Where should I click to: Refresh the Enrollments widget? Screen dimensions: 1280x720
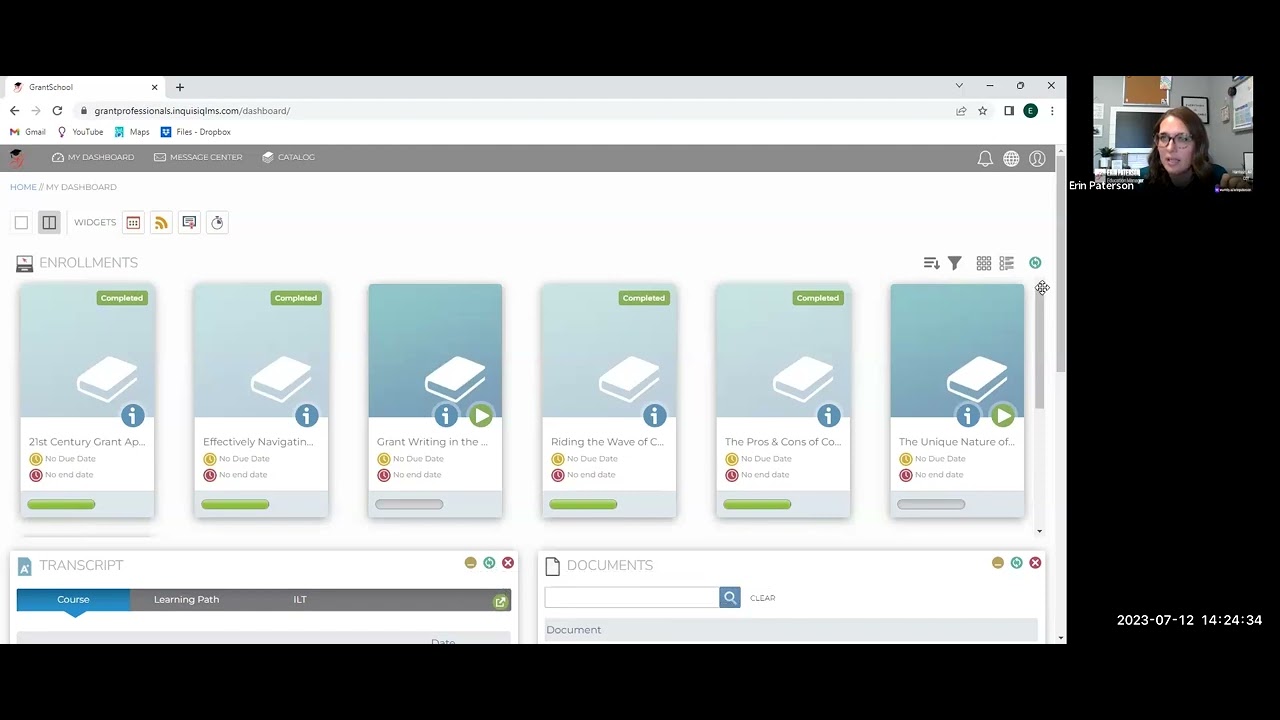click(x=1035, y=263)
